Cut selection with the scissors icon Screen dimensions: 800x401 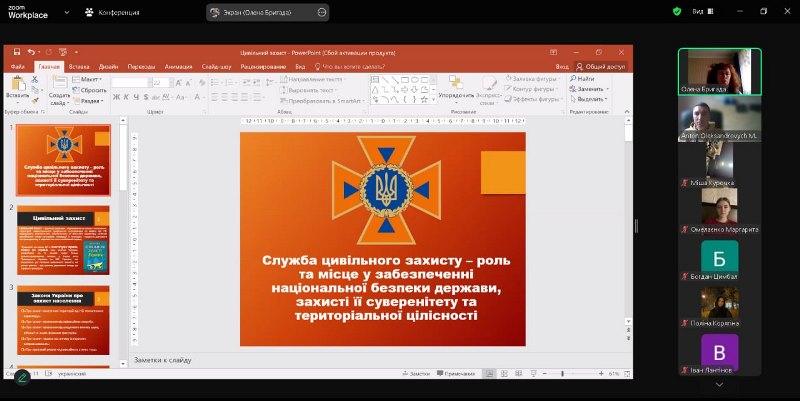(35, 80)
